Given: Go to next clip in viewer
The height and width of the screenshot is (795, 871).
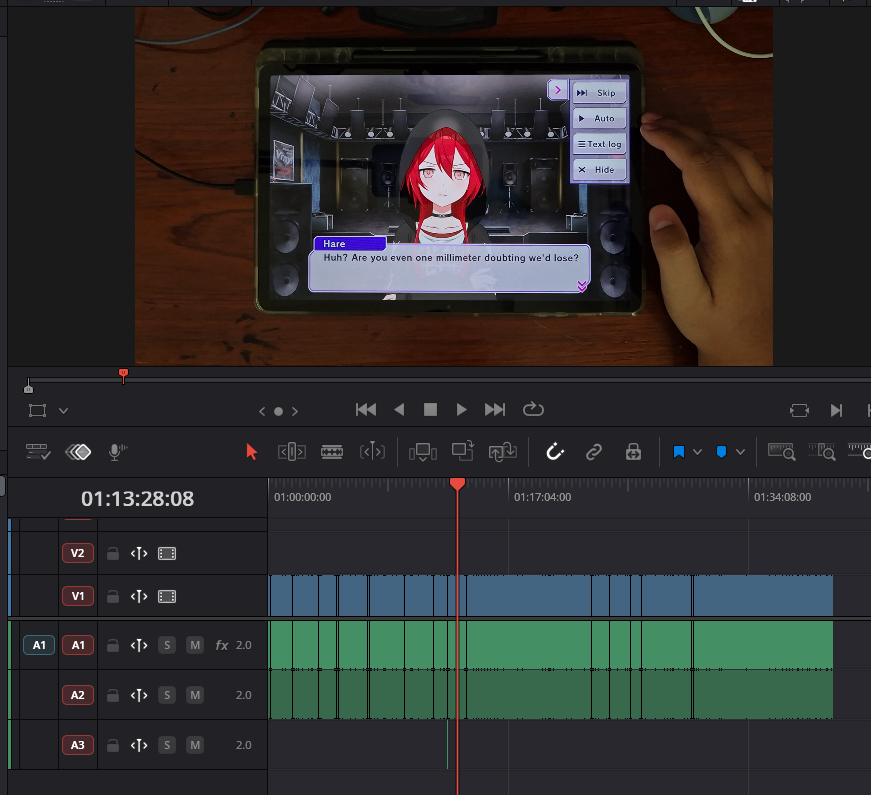Looking at the screenshot, I should click(836, 411).
